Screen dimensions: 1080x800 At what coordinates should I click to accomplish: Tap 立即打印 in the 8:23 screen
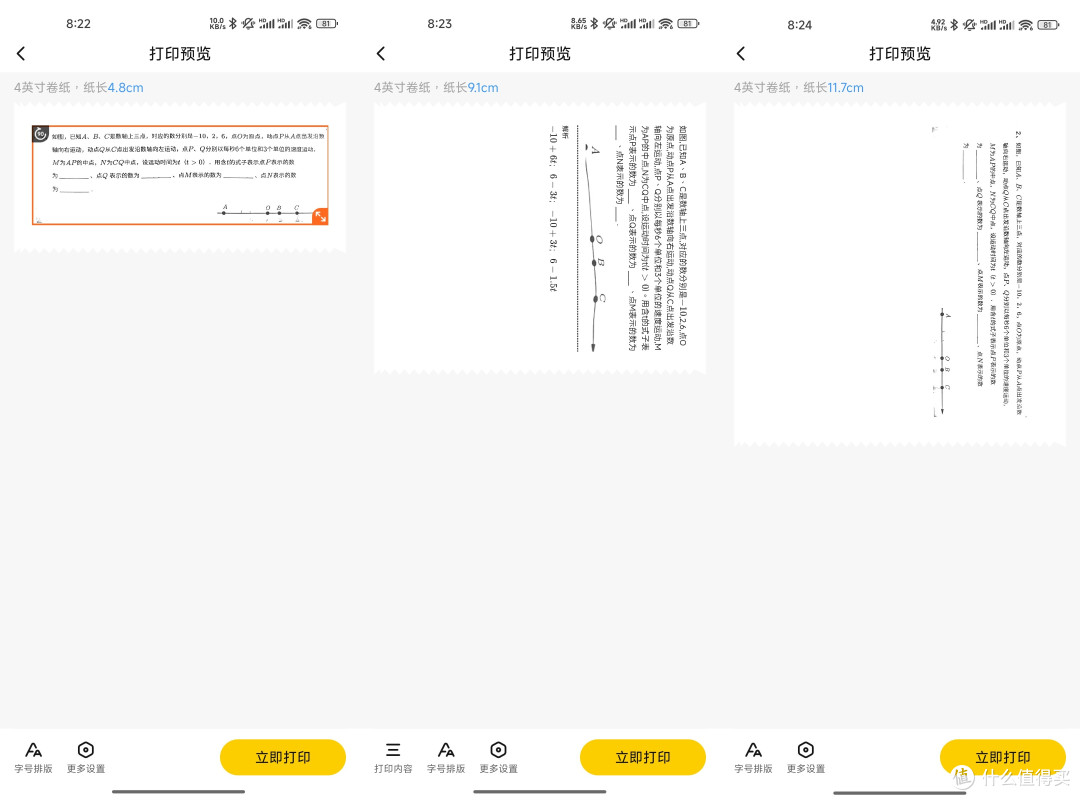click(x=643, y=757)
